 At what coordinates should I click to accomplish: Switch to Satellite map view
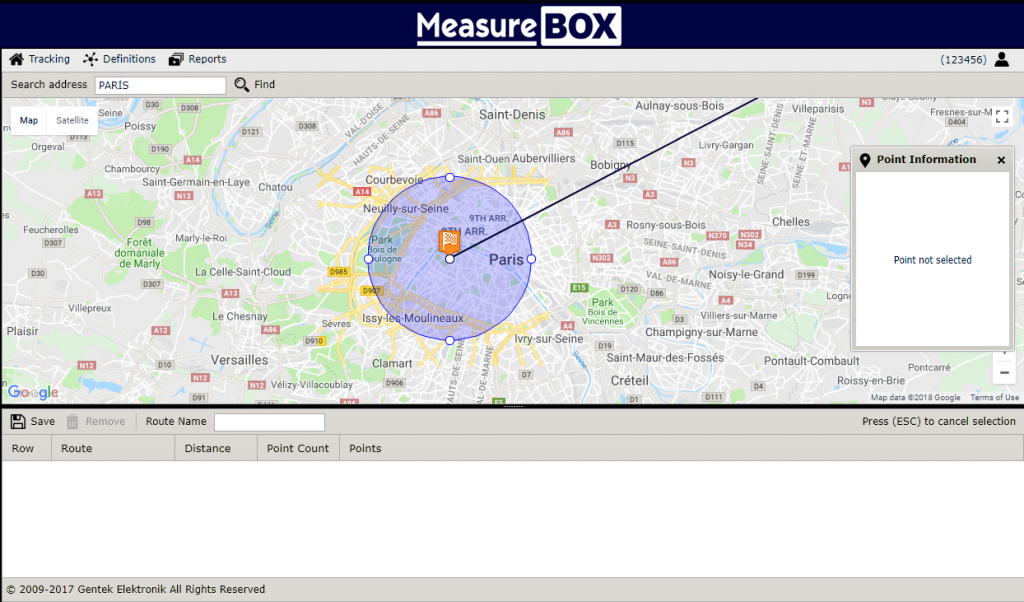(x=72, y=121)
